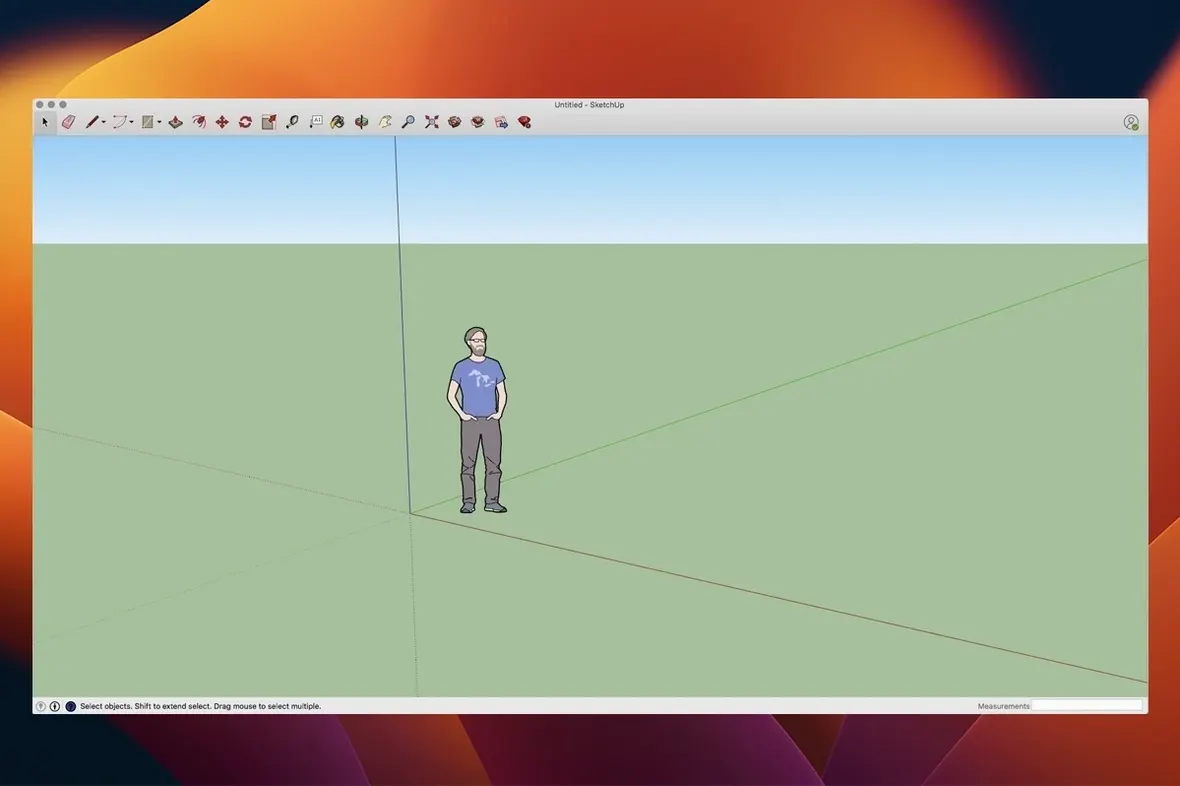Choose the Offset tool

tap(199, 122)
